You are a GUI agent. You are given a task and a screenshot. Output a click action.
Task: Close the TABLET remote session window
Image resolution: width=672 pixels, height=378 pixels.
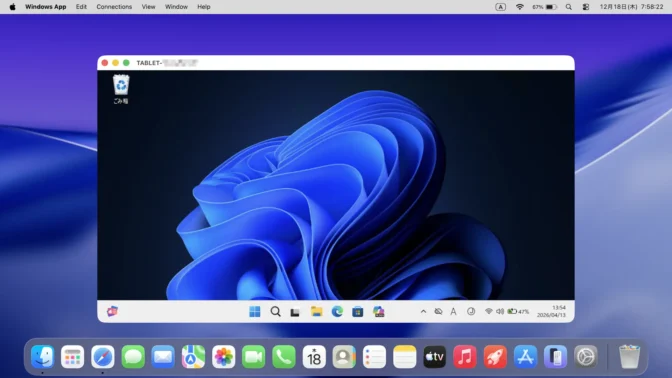click(105, 63)
